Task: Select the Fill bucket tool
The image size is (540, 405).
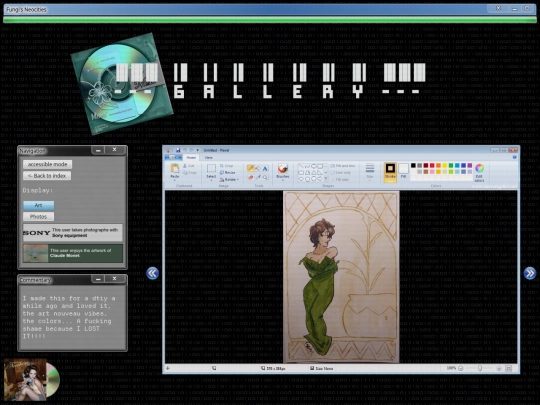Action: [x=258, y=168]
